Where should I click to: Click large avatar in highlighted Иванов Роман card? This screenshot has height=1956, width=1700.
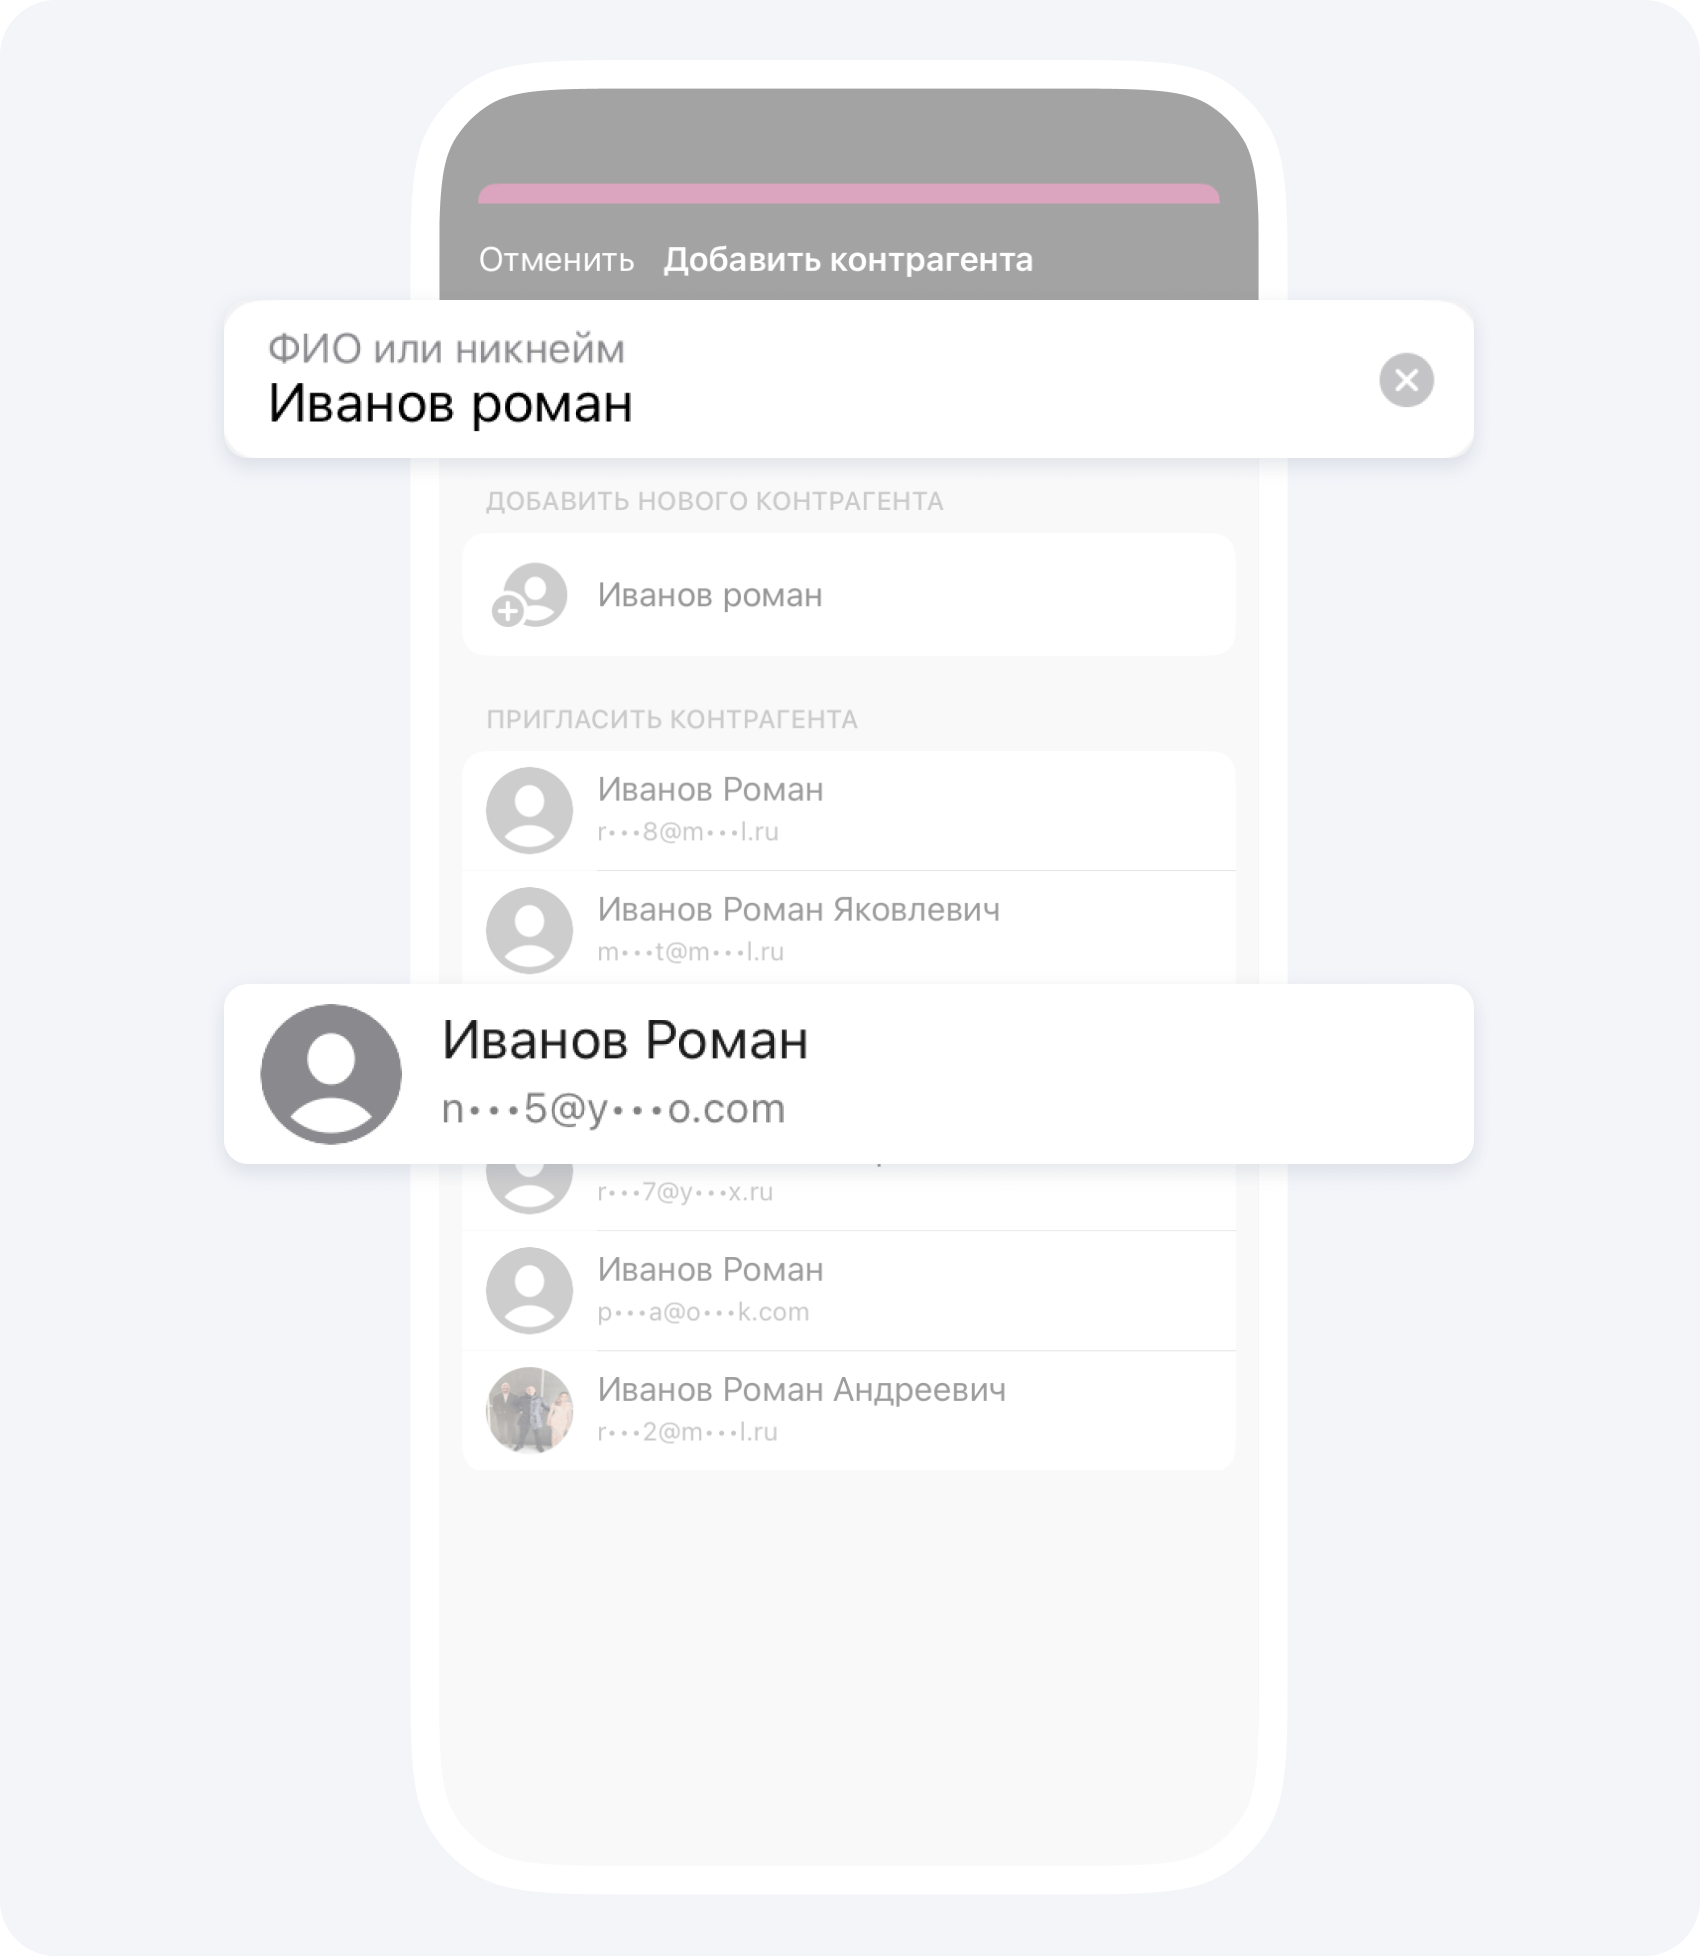(331, 1074)
